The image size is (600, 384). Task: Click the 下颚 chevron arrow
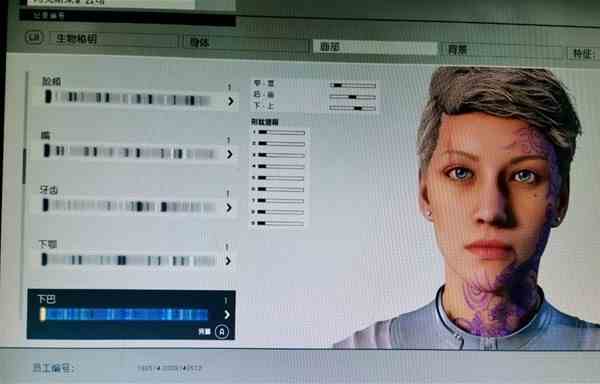click(228, 261)
